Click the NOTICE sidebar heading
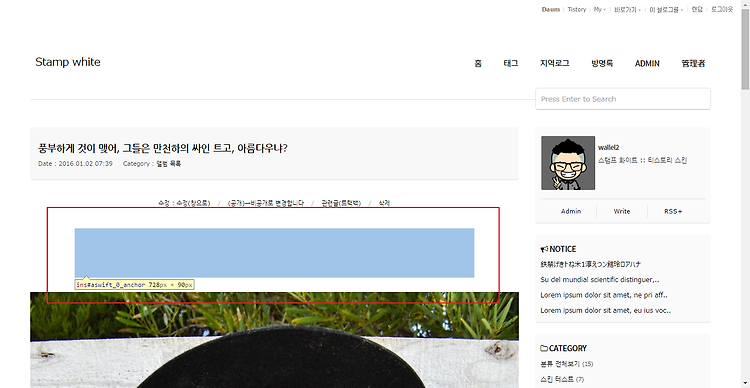750x388 pixels. 562,249
